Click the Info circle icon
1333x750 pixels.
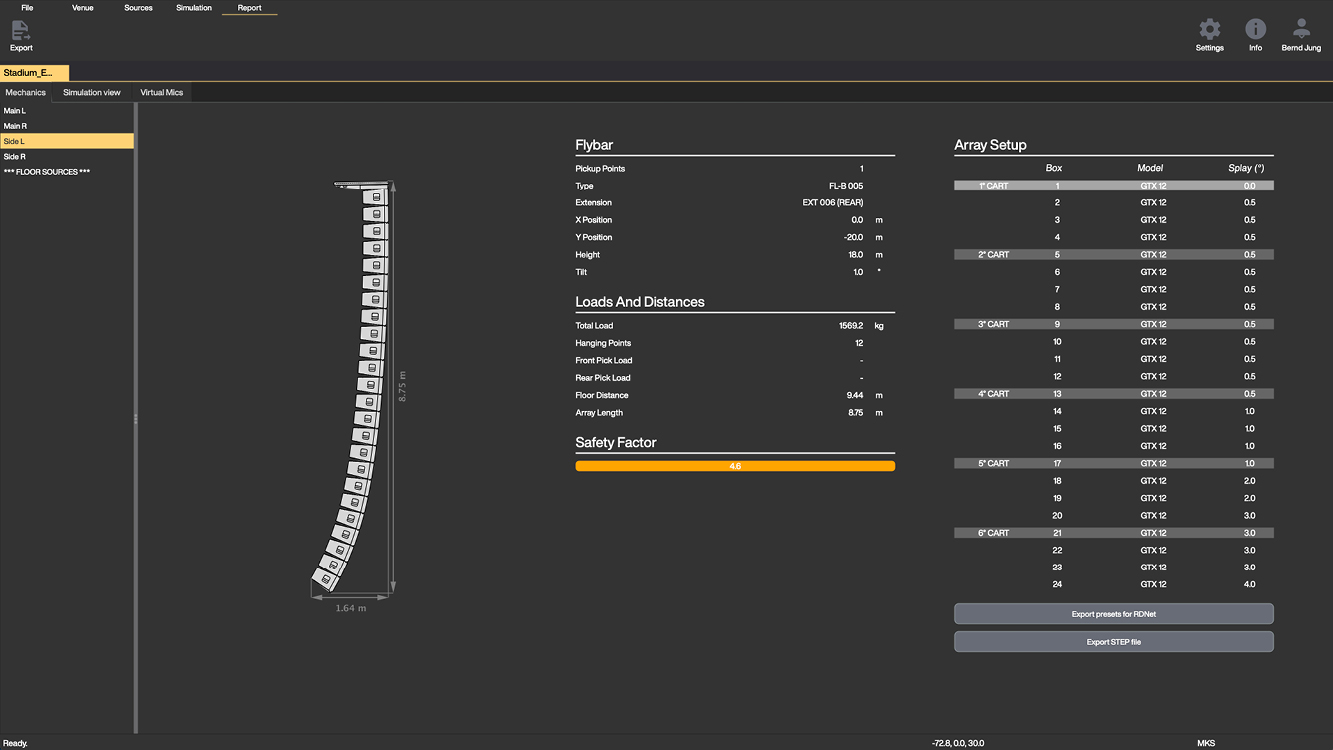click(x=1255, y=30)
